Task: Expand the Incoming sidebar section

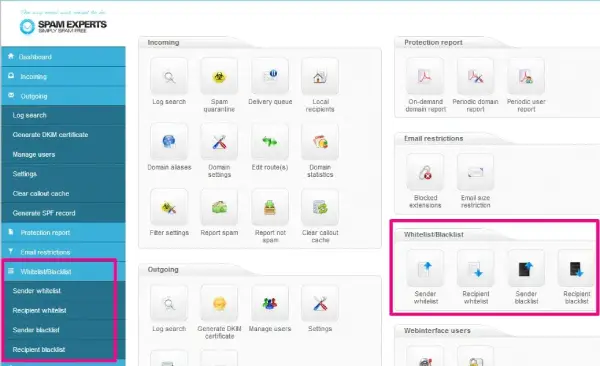Action: pos(64,76)
